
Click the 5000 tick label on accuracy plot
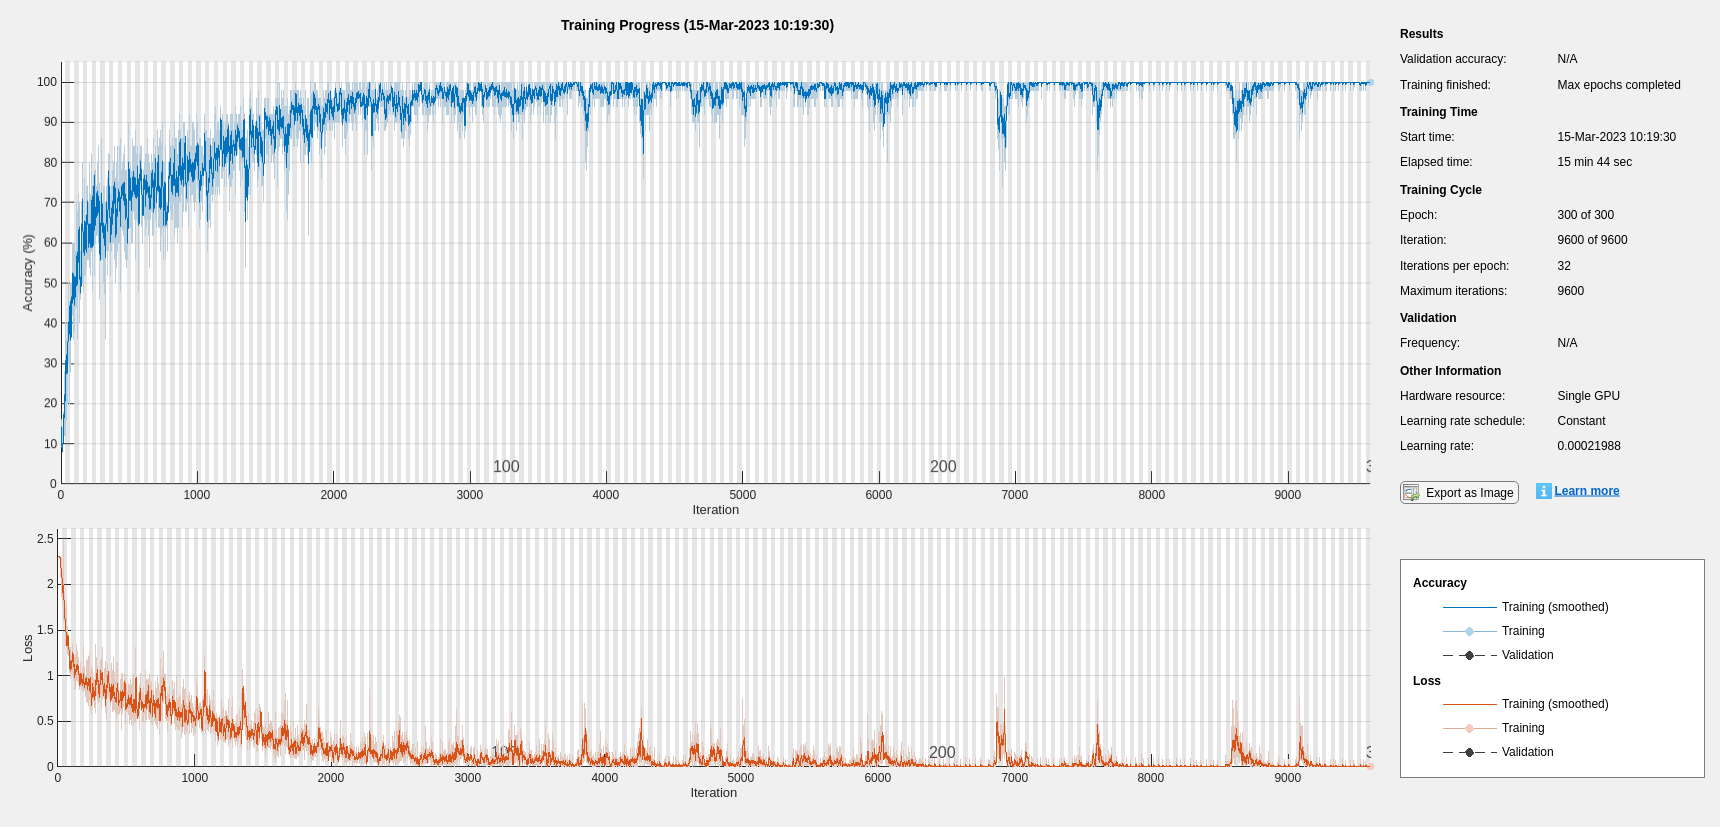(742, 495)
